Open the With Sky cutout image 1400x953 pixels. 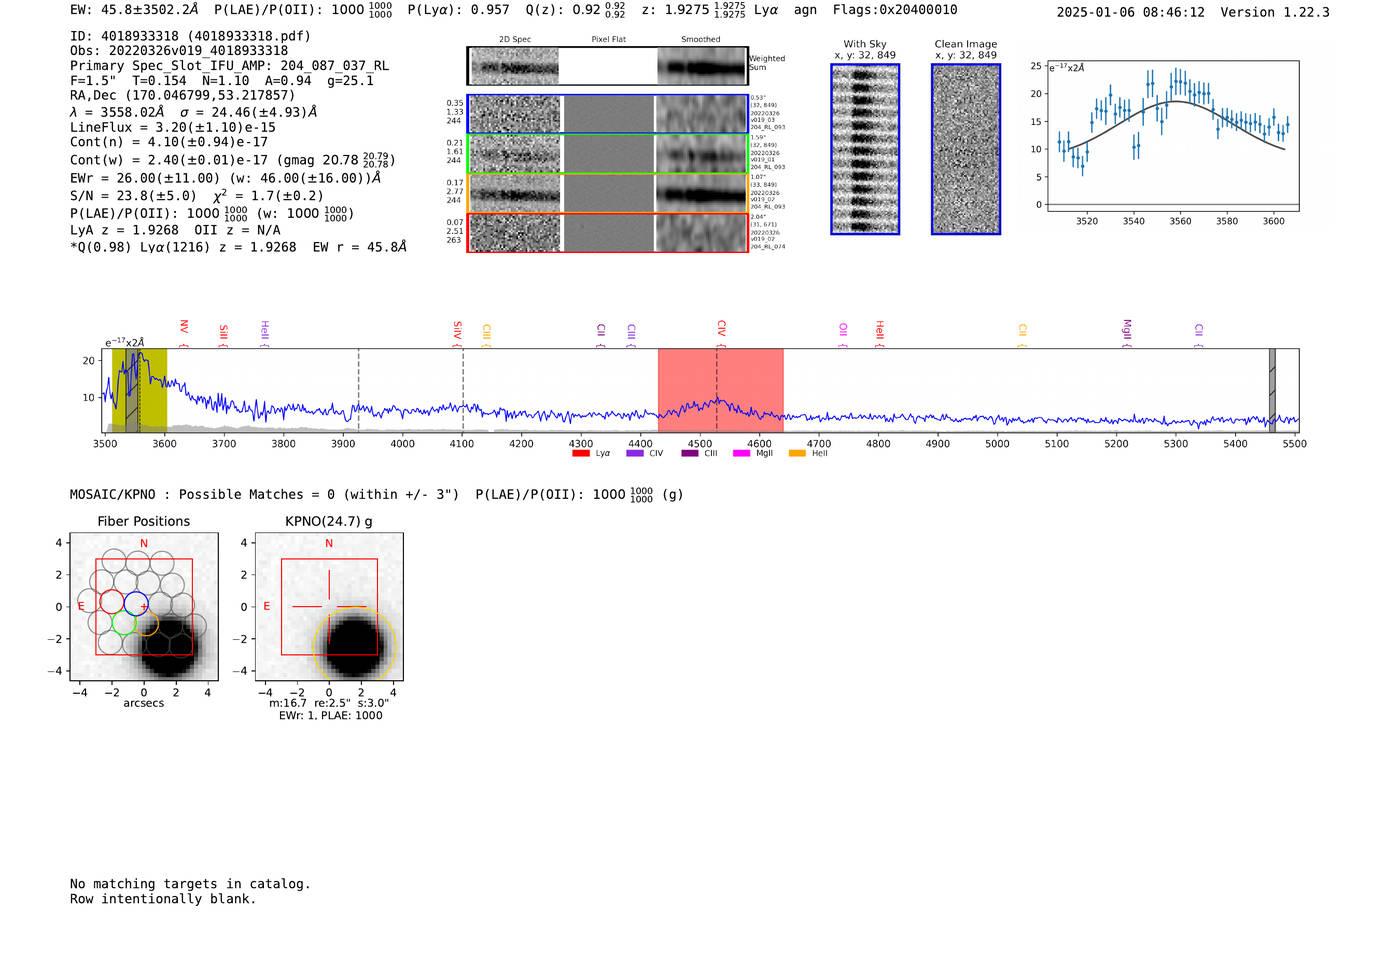pos(865,149)
